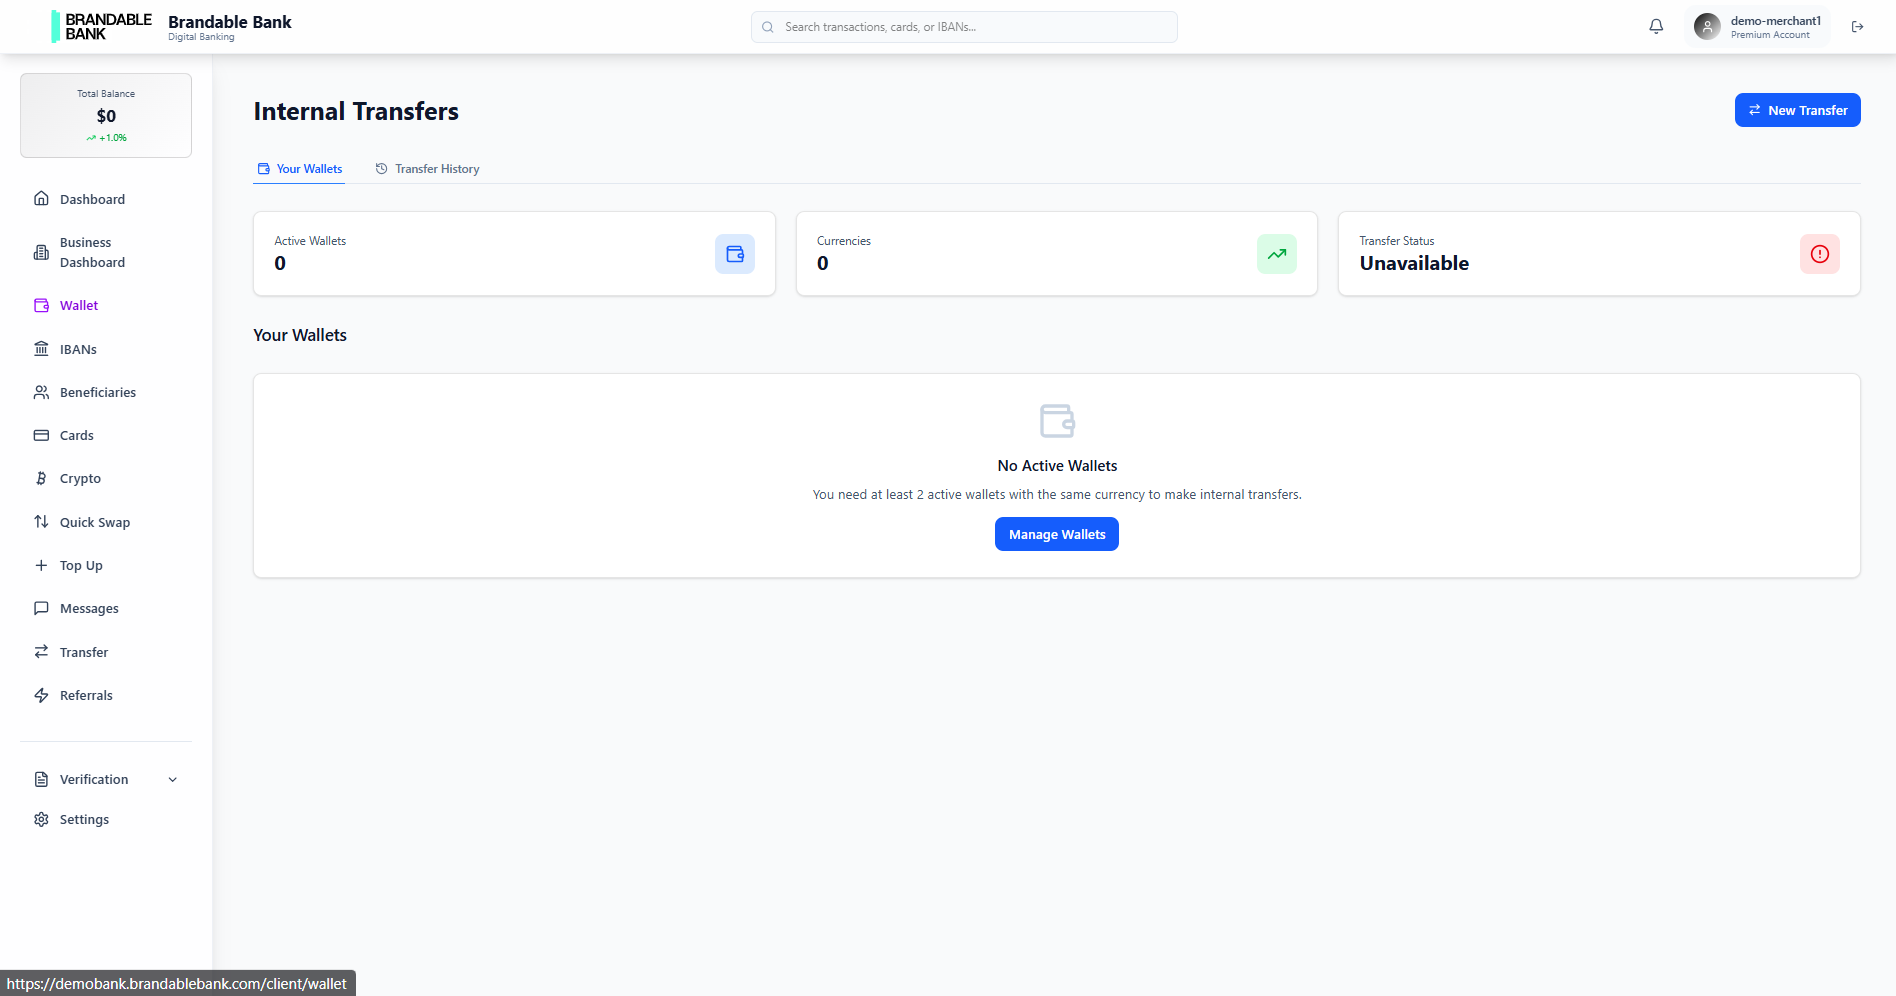Open Messages from the sidebar
Image resolution: width=1896 pixels, height=996 pixels.
click(x=89, y=608)
